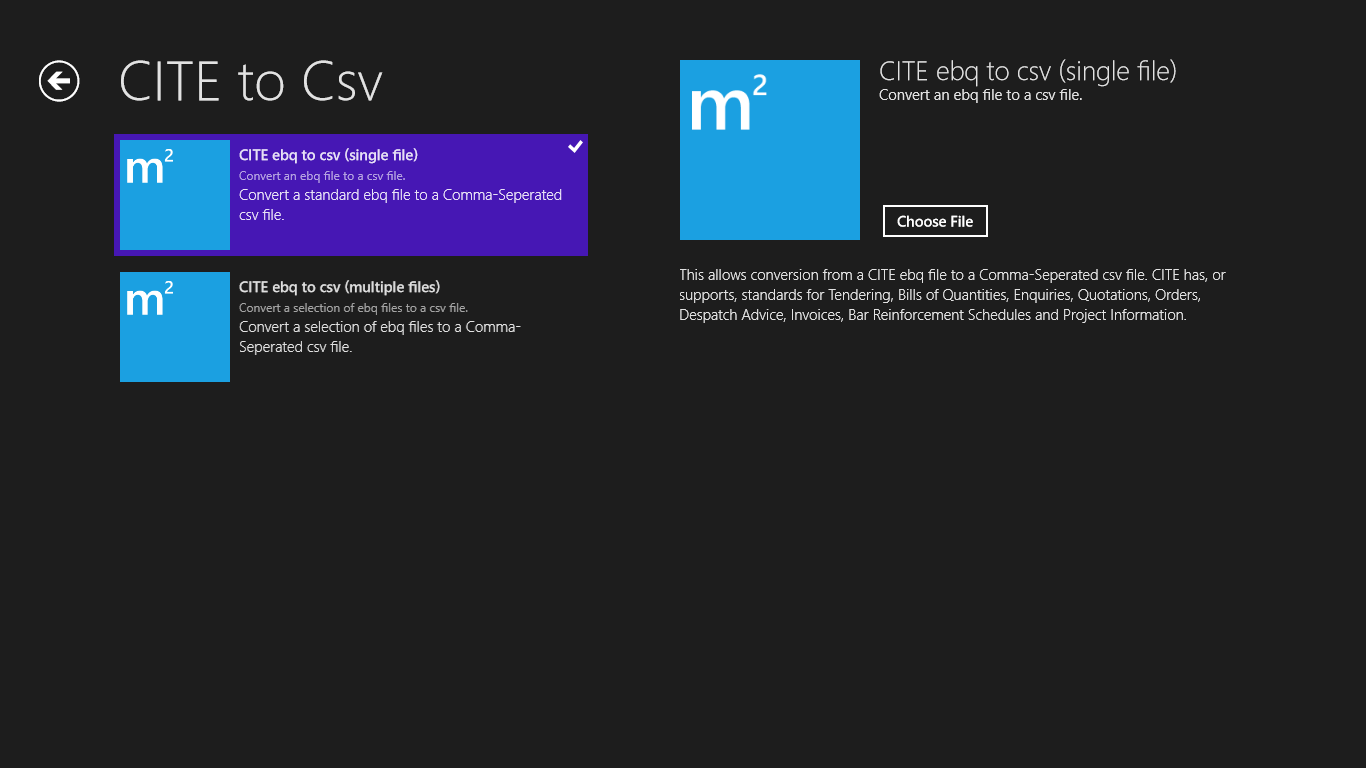The height and width of the screenshot is (768, 1366).
Task: Toggle the checkmark on the selected item
Action: 575,147
